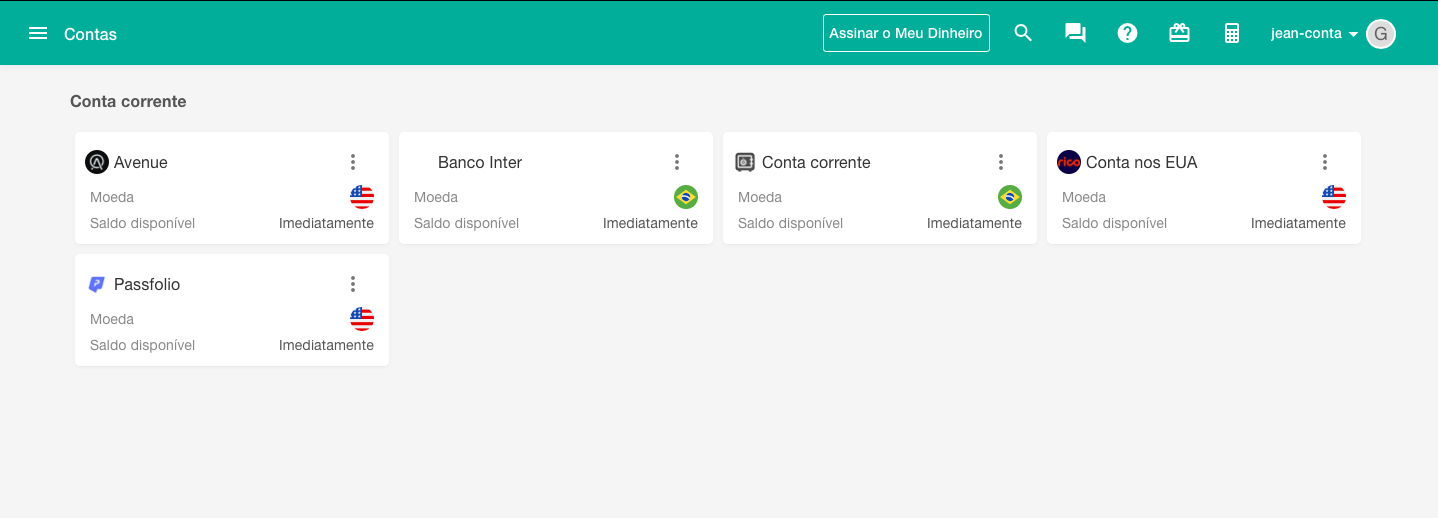The width and height of the screenshot is (1438, 518).
Task: Click the Avenue account logo
Action: click(97, 162)
